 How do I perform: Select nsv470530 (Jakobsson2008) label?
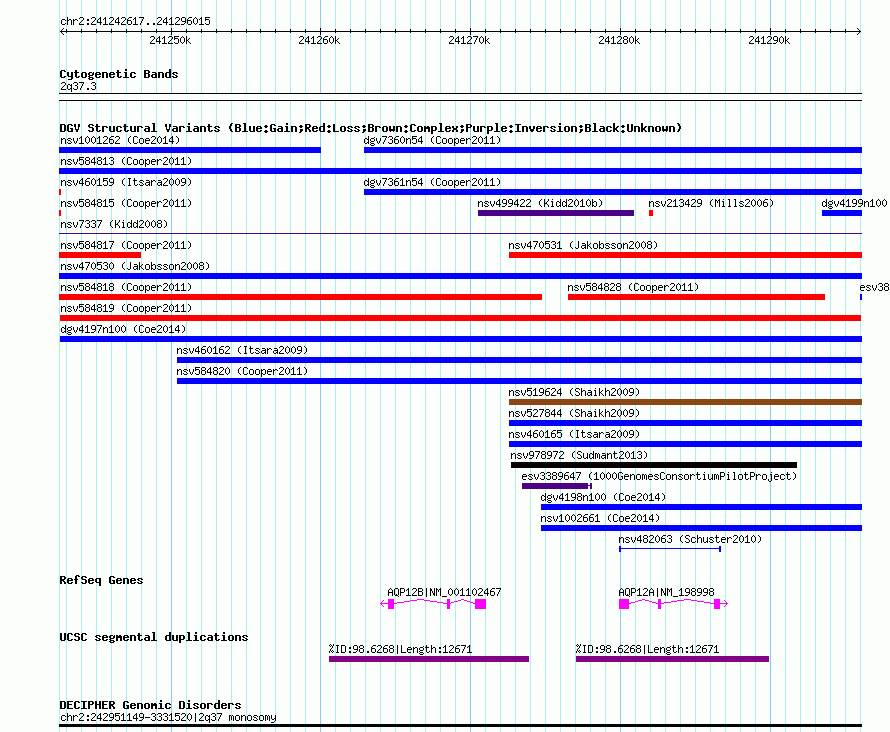click(x=135, y=266)
